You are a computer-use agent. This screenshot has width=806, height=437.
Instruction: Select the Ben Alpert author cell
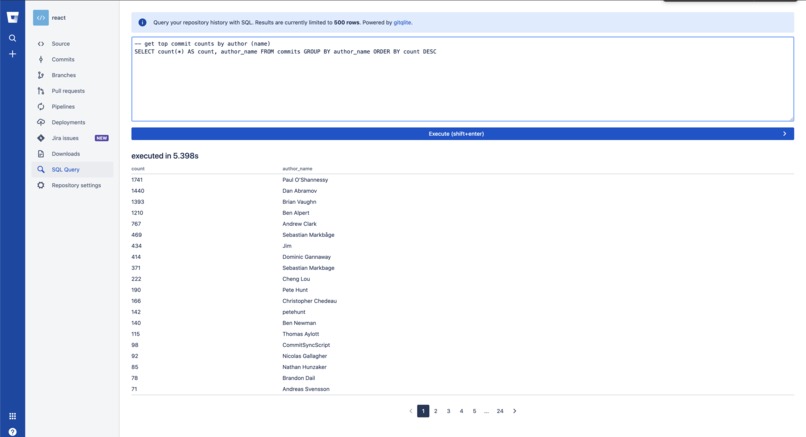tap(296, 213)
